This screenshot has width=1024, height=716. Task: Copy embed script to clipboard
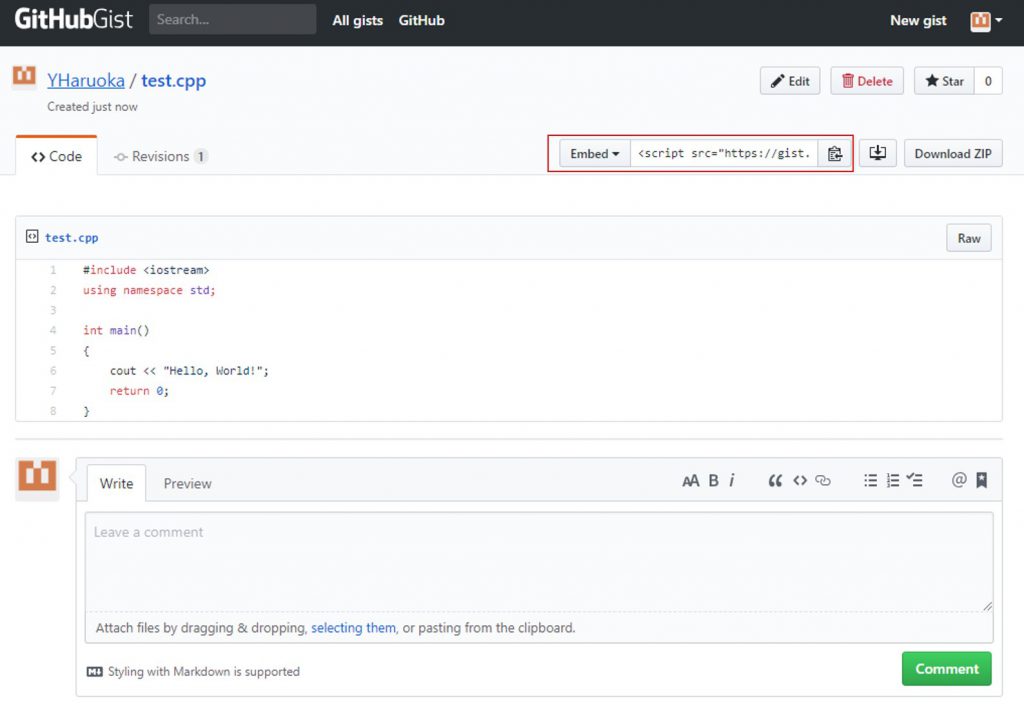pos(835,154)
